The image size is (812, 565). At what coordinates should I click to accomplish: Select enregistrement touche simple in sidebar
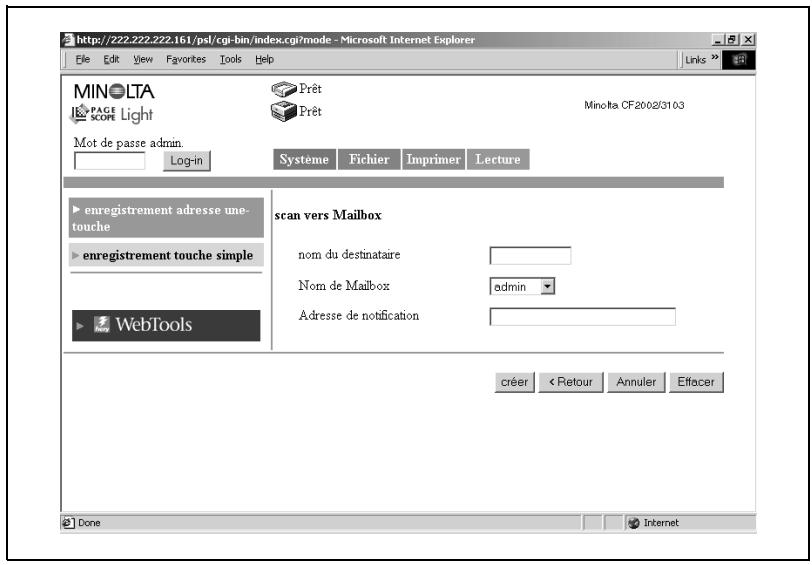(x=166, y=255)
